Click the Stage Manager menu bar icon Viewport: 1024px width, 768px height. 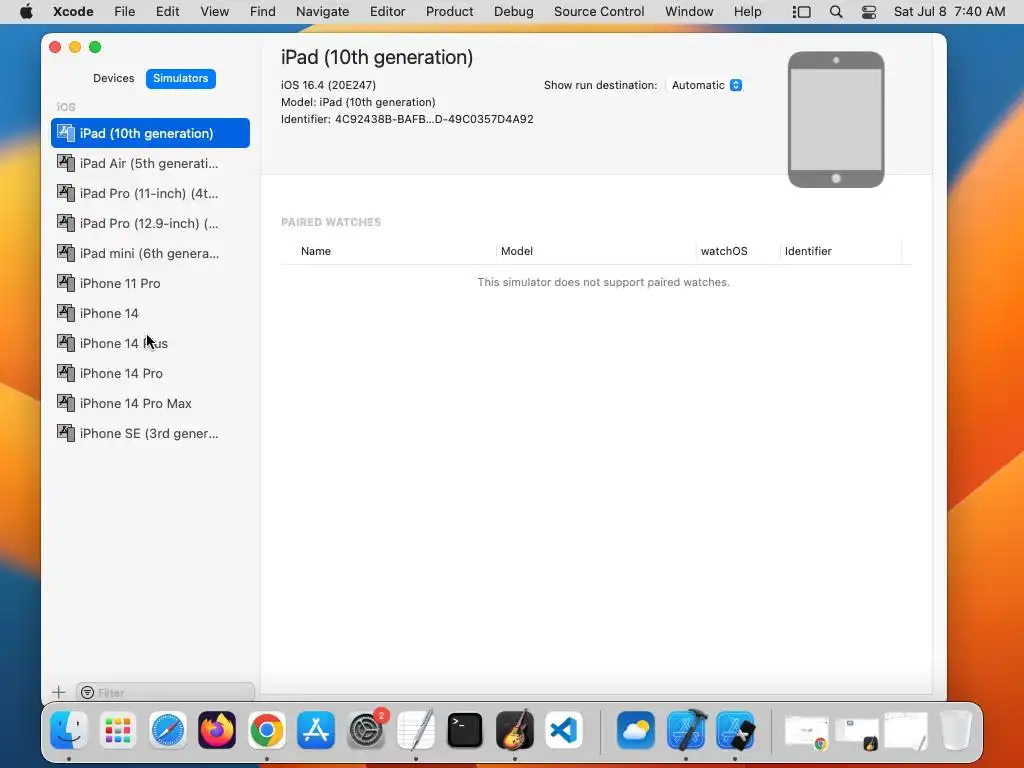tap(801, 12)
